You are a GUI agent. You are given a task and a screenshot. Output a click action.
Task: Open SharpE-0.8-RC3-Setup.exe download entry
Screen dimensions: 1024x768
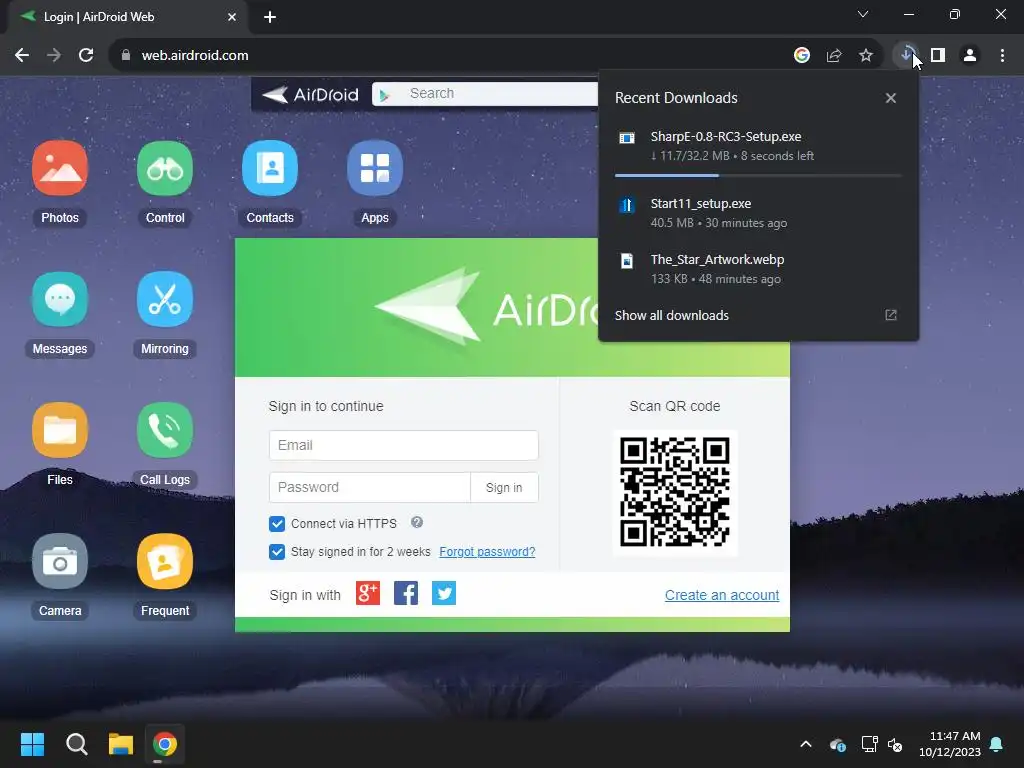coord(758,146)
